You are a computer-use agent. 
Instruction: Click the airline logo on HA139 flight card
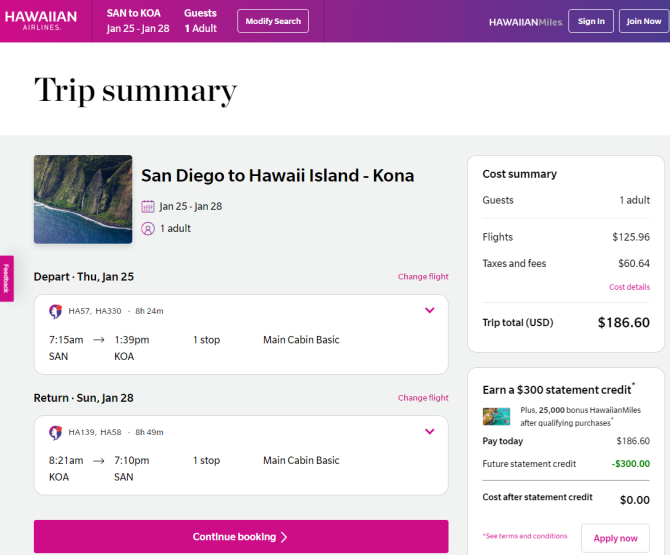click(56, 432)
